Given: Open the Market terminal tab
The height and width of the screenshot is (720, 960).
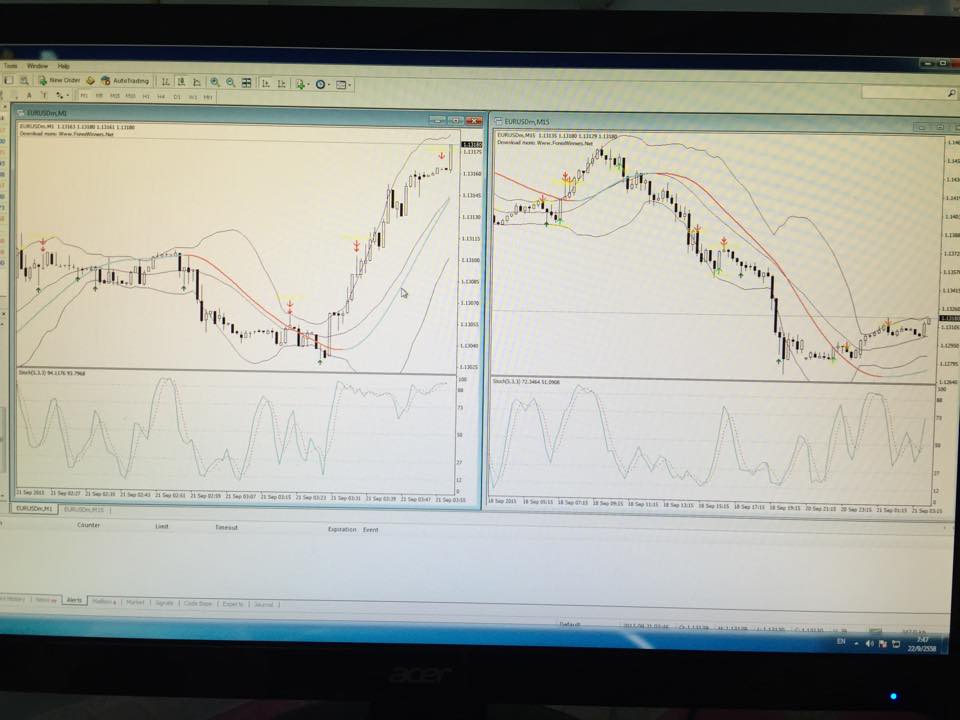Looking at the screenshot, I should click(135, 602).
